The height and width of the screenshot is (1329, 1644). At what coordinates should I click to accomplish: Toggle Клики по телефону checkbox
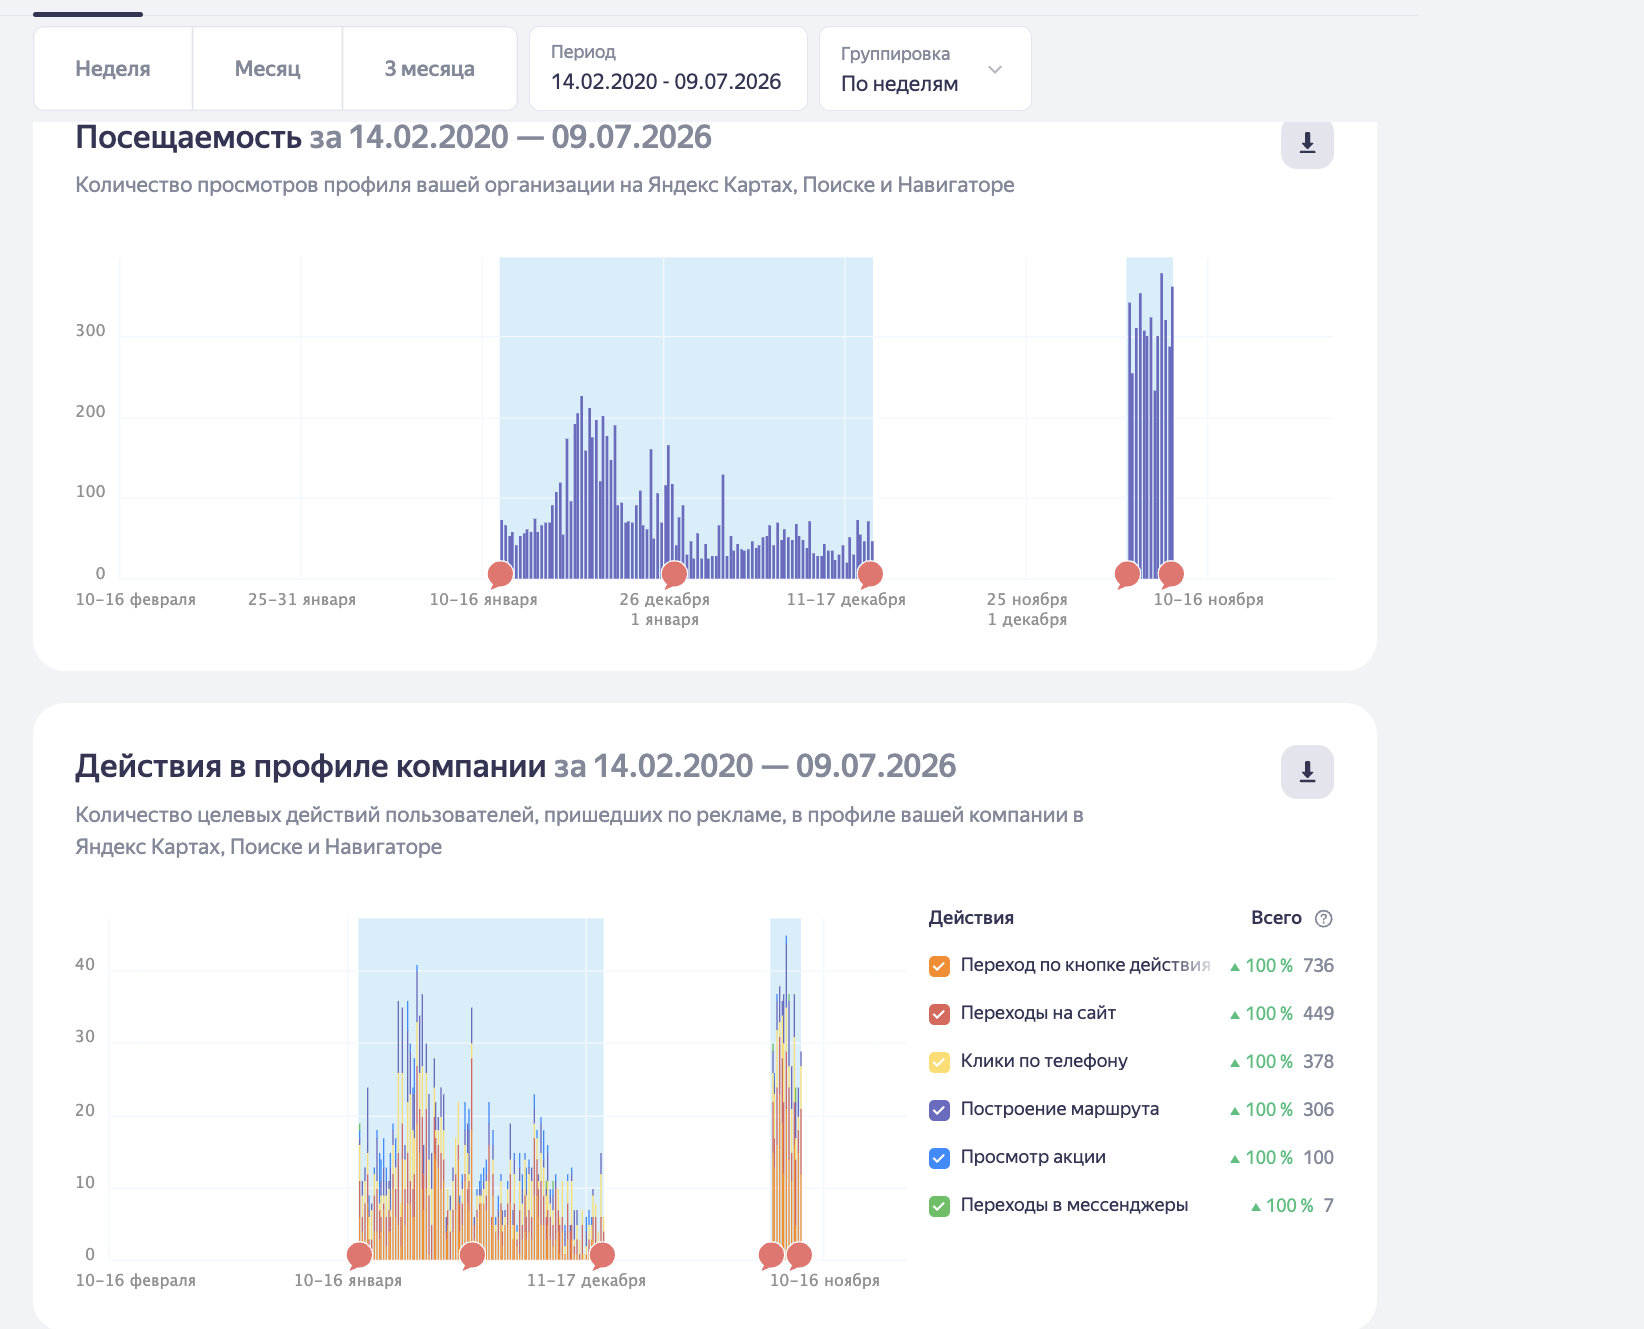[x=939, y=1062]
